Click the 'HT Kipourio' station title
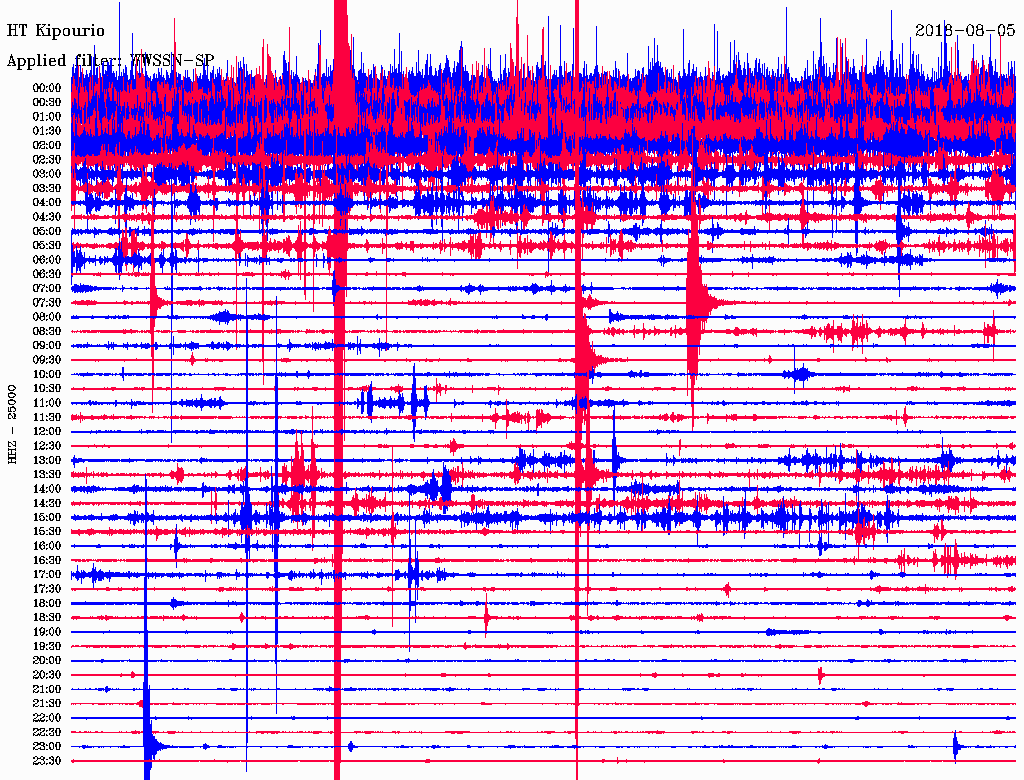The width and height of the screenshot is (1024, 780). [56, 31]
